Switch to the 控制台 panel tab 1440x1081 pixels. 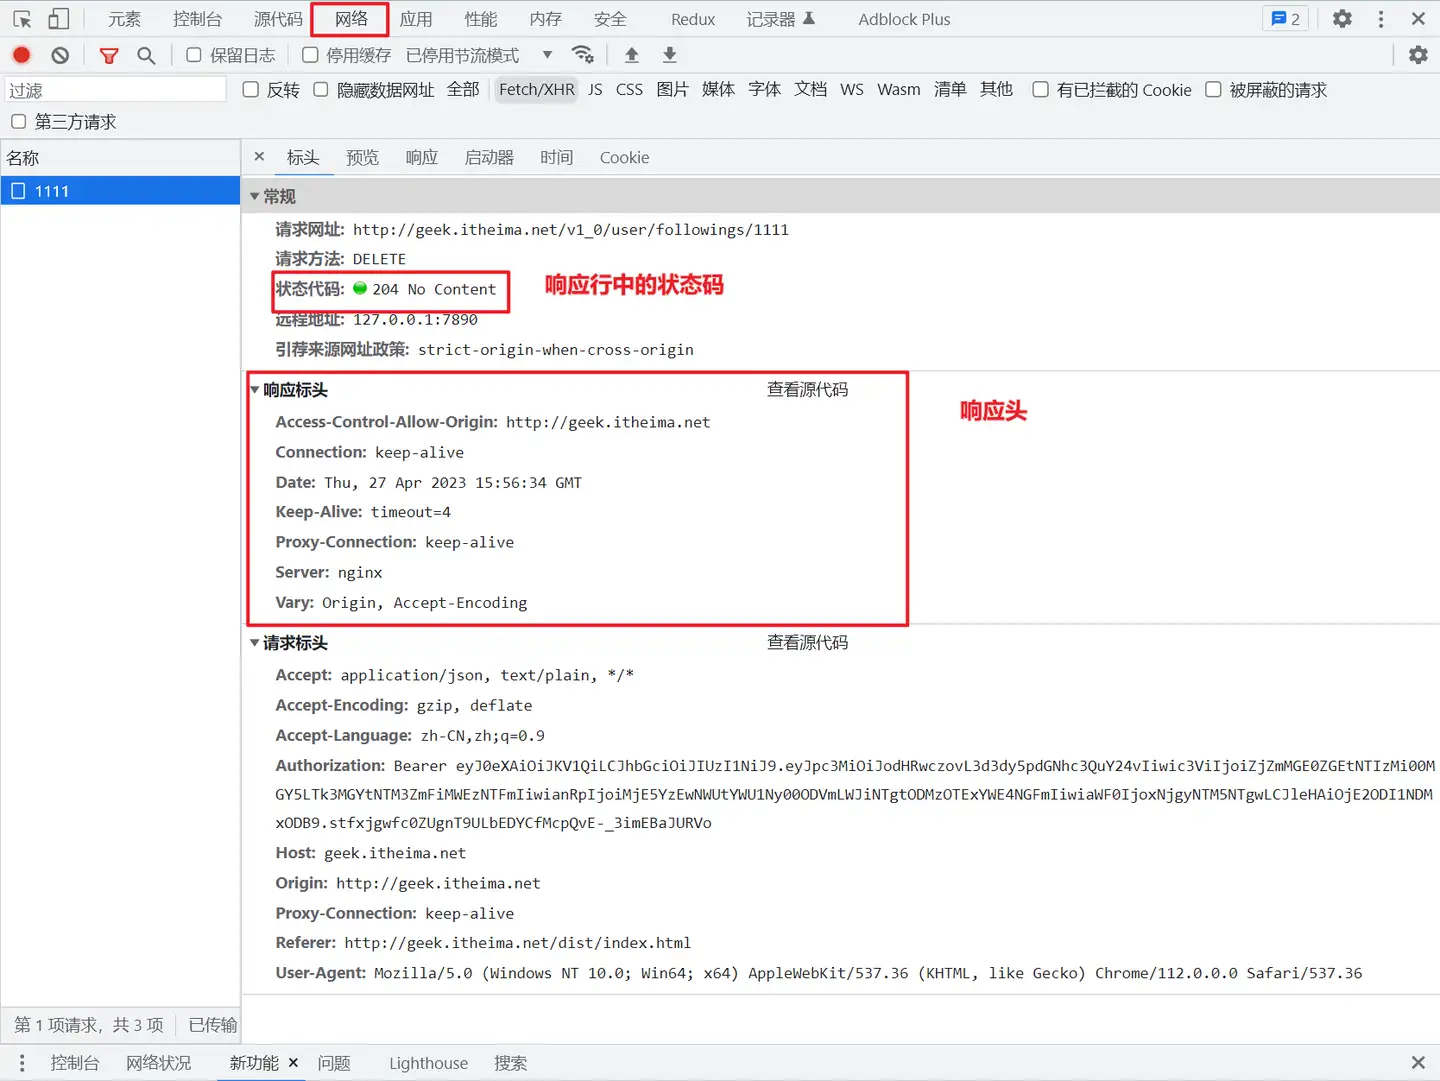pyautogui.click(x=197, y=19)
